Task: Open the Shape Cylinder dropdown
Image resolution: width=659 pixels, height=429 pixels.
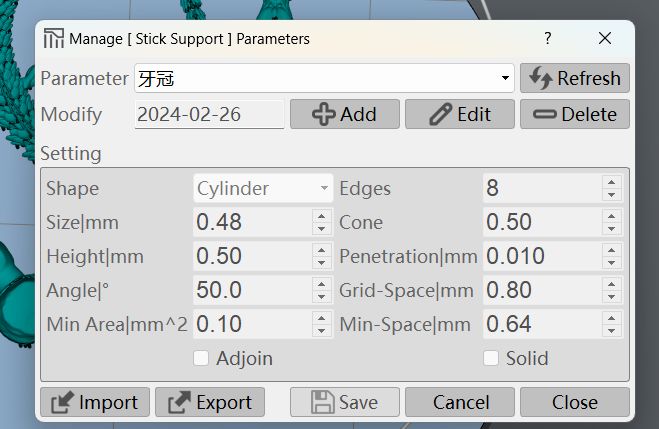Action: [263, 188]
